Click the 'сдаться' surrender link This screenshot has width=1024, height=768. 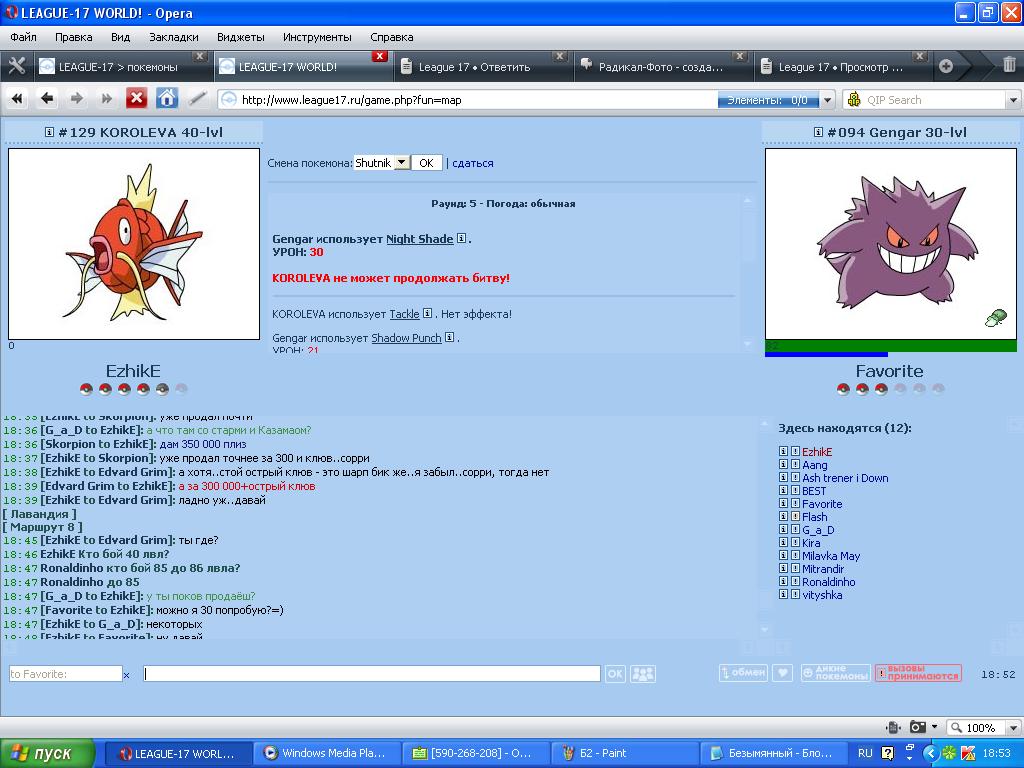[473, 163]
